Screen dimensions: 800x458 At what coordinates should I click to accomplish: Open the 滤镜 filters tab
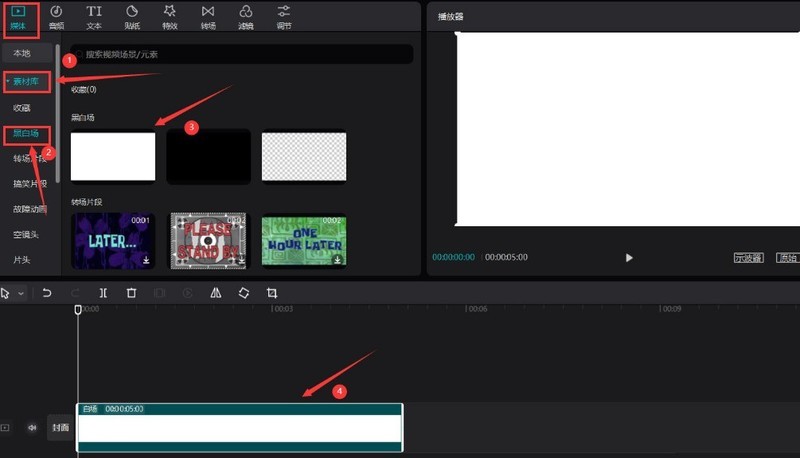point(246,17)
